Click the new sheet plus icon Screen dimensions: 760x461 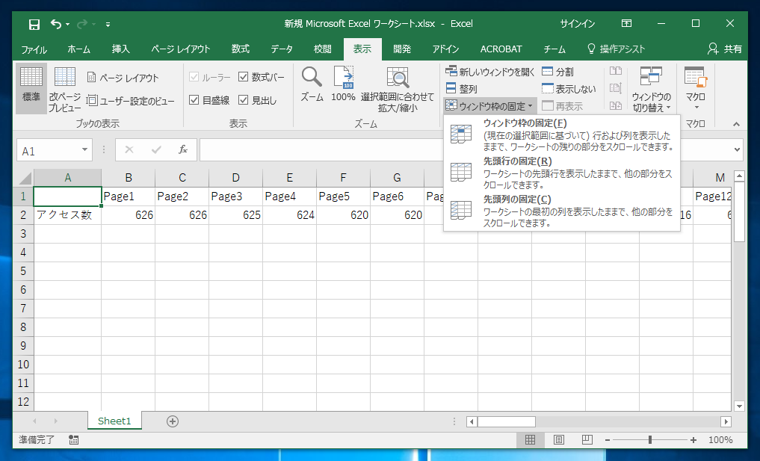coord(172,421)
